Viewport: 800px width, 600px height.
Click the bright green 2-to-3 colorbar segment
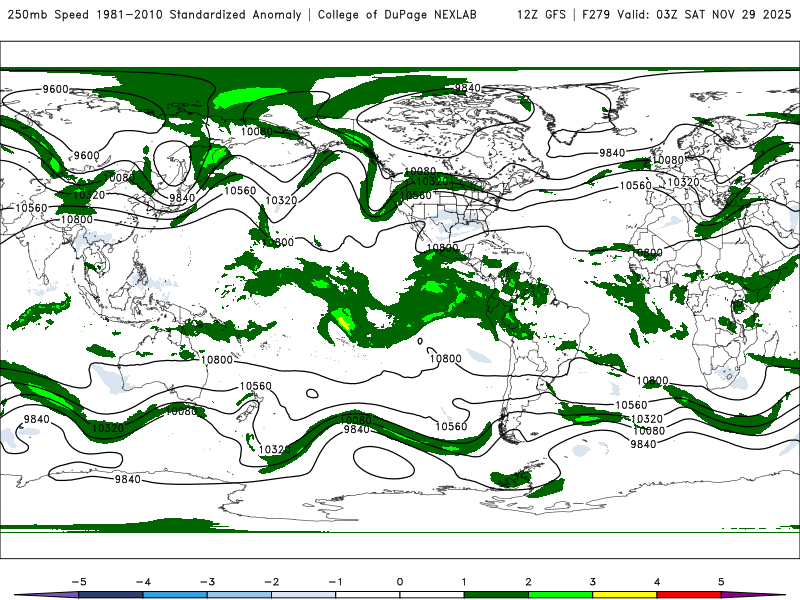561,595
